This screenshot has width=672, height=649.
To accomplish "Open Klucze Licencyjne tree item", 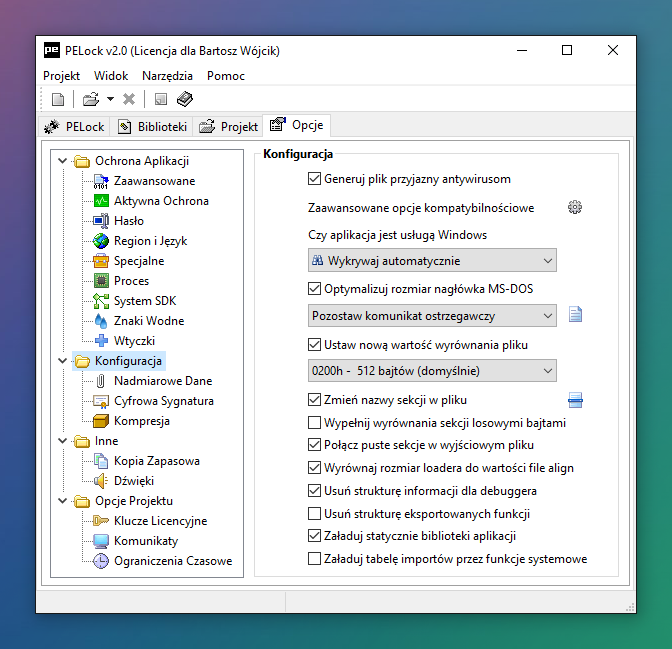I will 160,521.
